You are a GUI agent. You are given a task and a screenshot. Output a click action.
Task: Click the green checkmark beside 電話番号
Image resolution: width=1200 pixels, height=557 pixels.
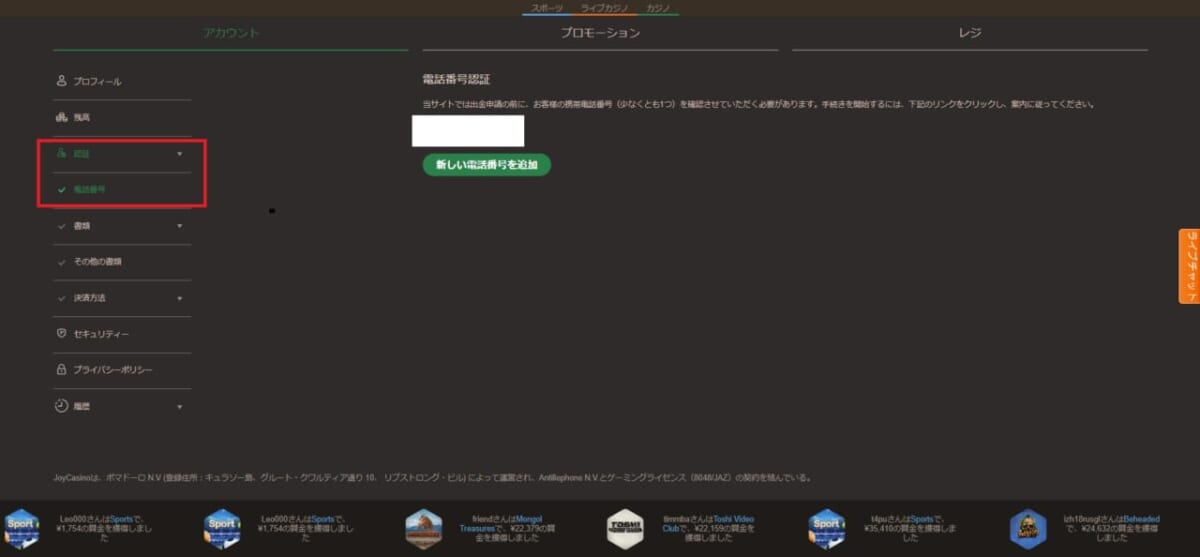[x=62, y=190]
